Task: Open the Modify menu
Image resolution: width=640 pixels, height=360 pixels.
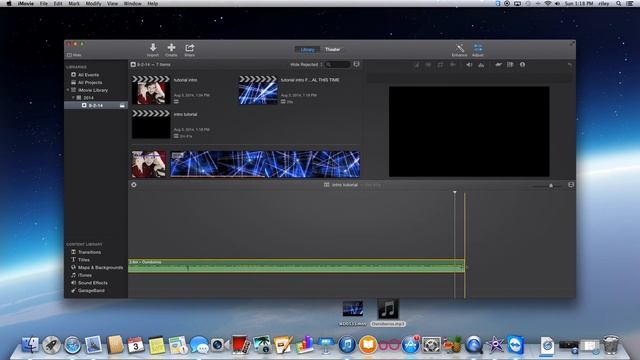Action: (x=93, y=3)
